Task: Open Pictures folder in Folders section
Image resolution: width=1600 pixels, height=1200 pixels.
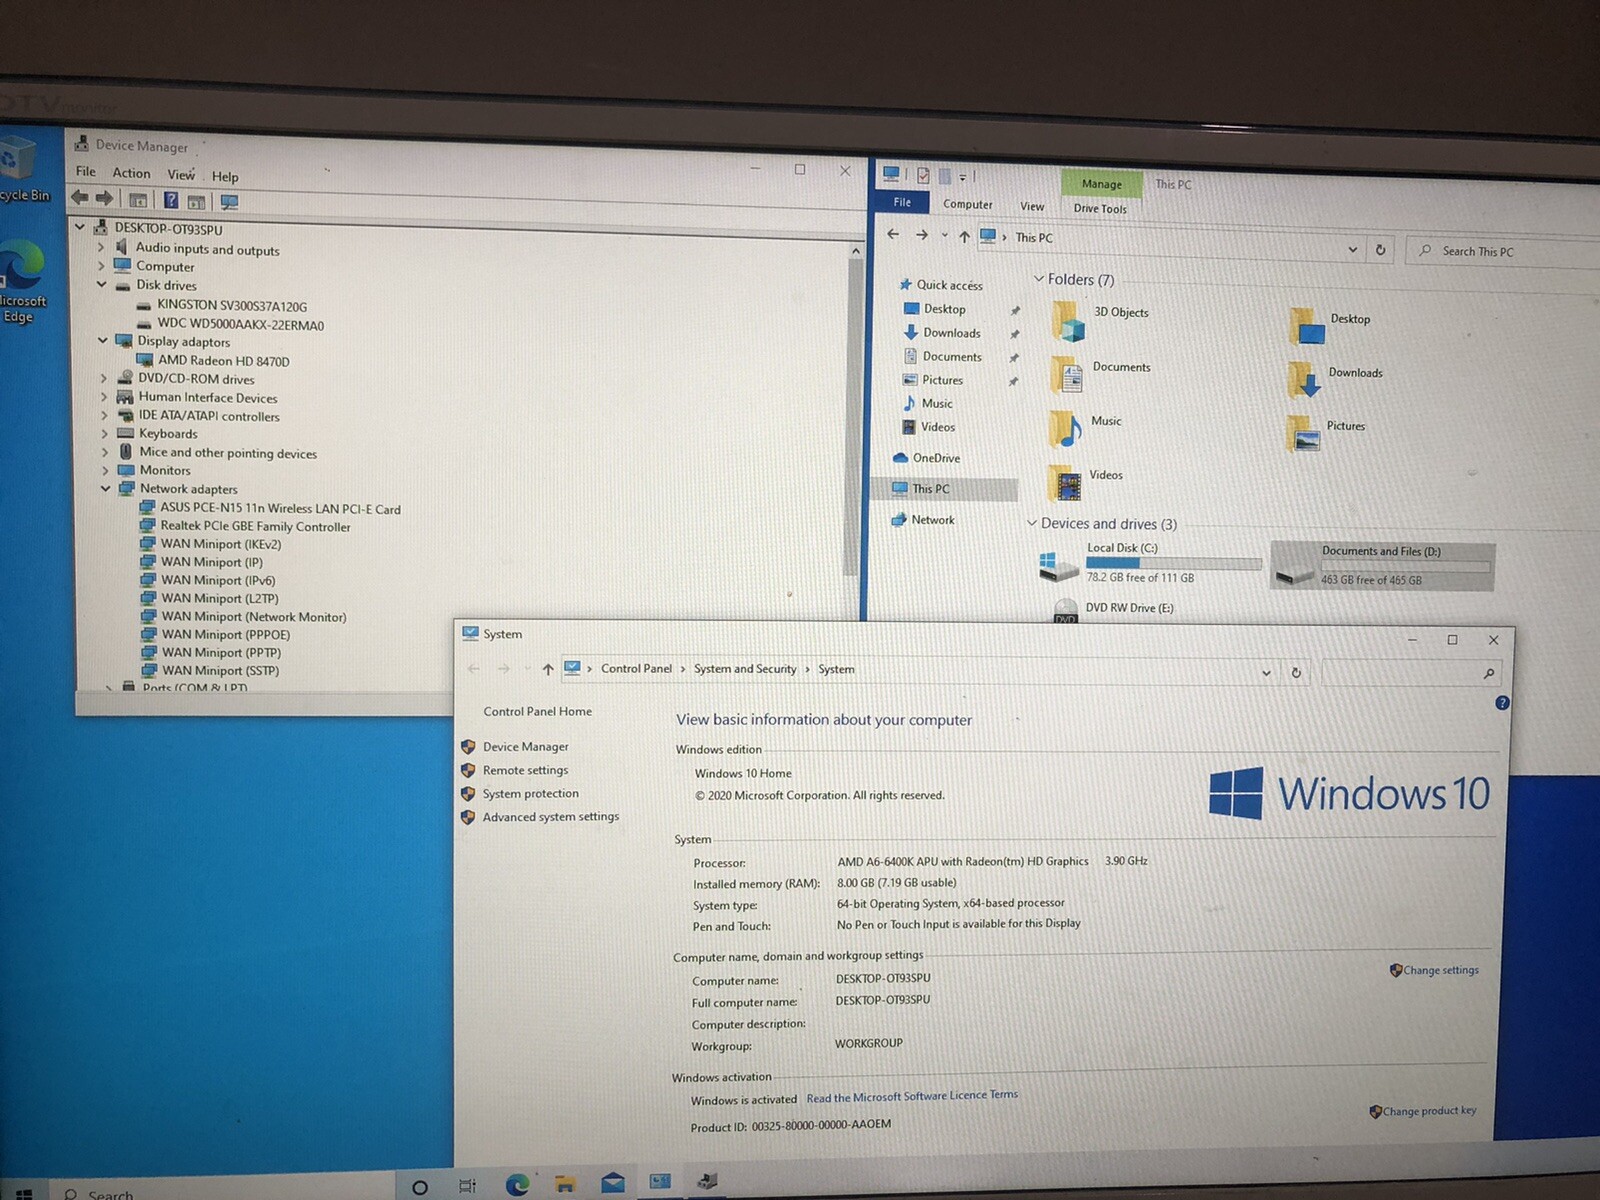Action: pos(1326,432)
